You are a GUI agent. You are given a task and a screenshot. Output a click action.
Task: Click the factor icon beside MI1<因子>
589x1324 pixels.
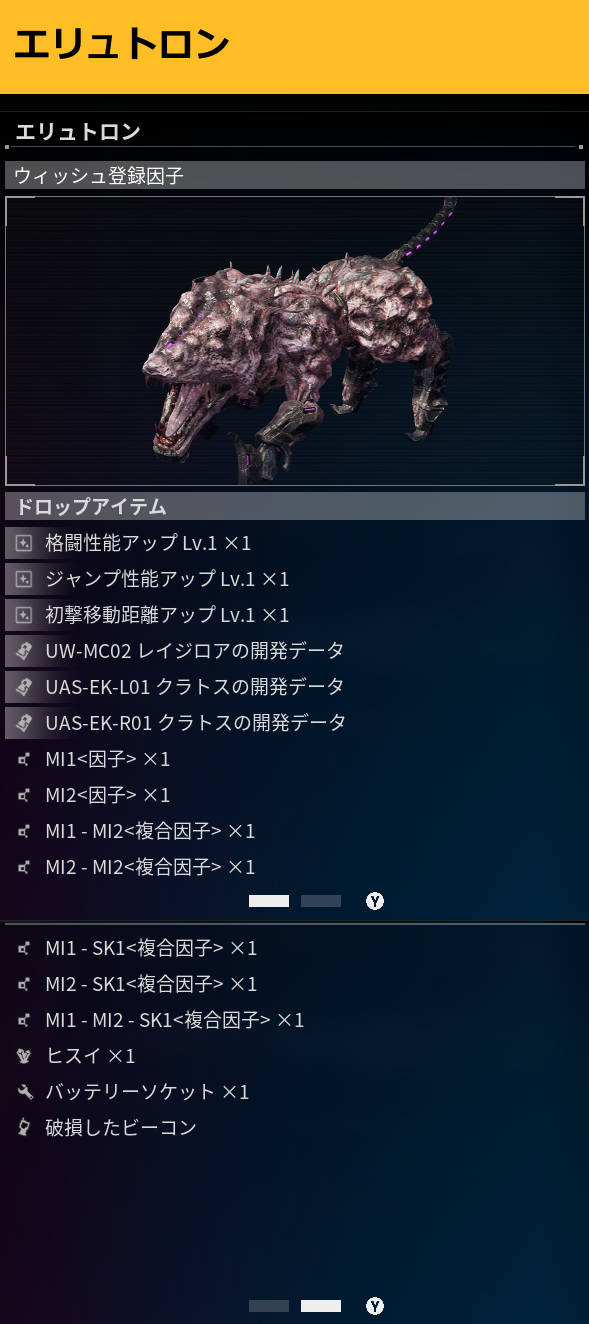[24, 760]
